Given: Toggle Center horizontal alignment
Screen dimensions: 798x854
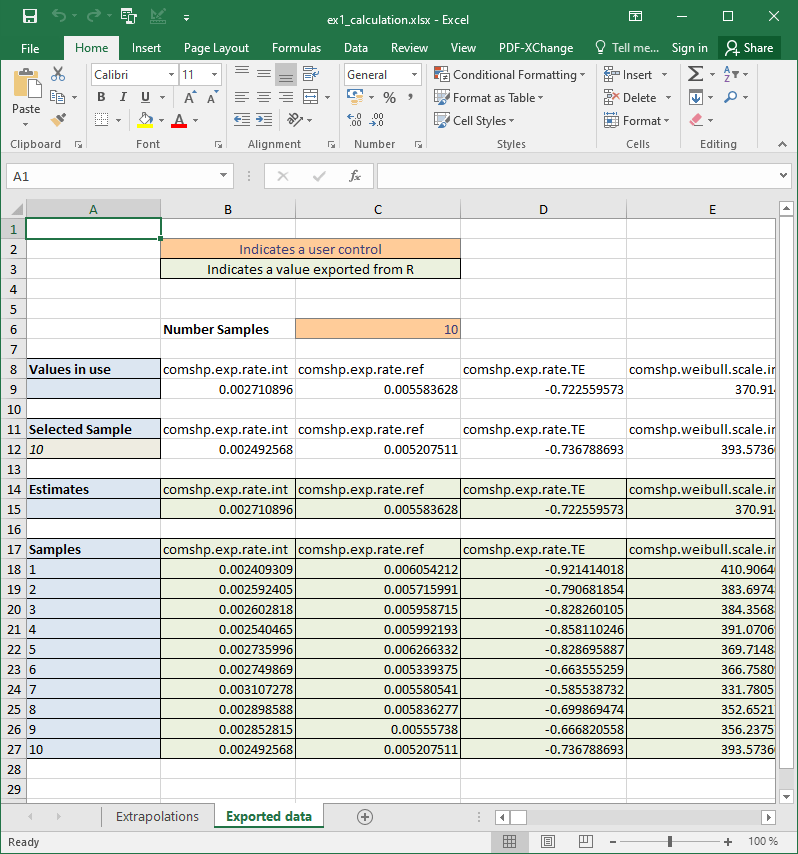Looking at the screenshot, I should pyautogui.click(x=264, y=97).
